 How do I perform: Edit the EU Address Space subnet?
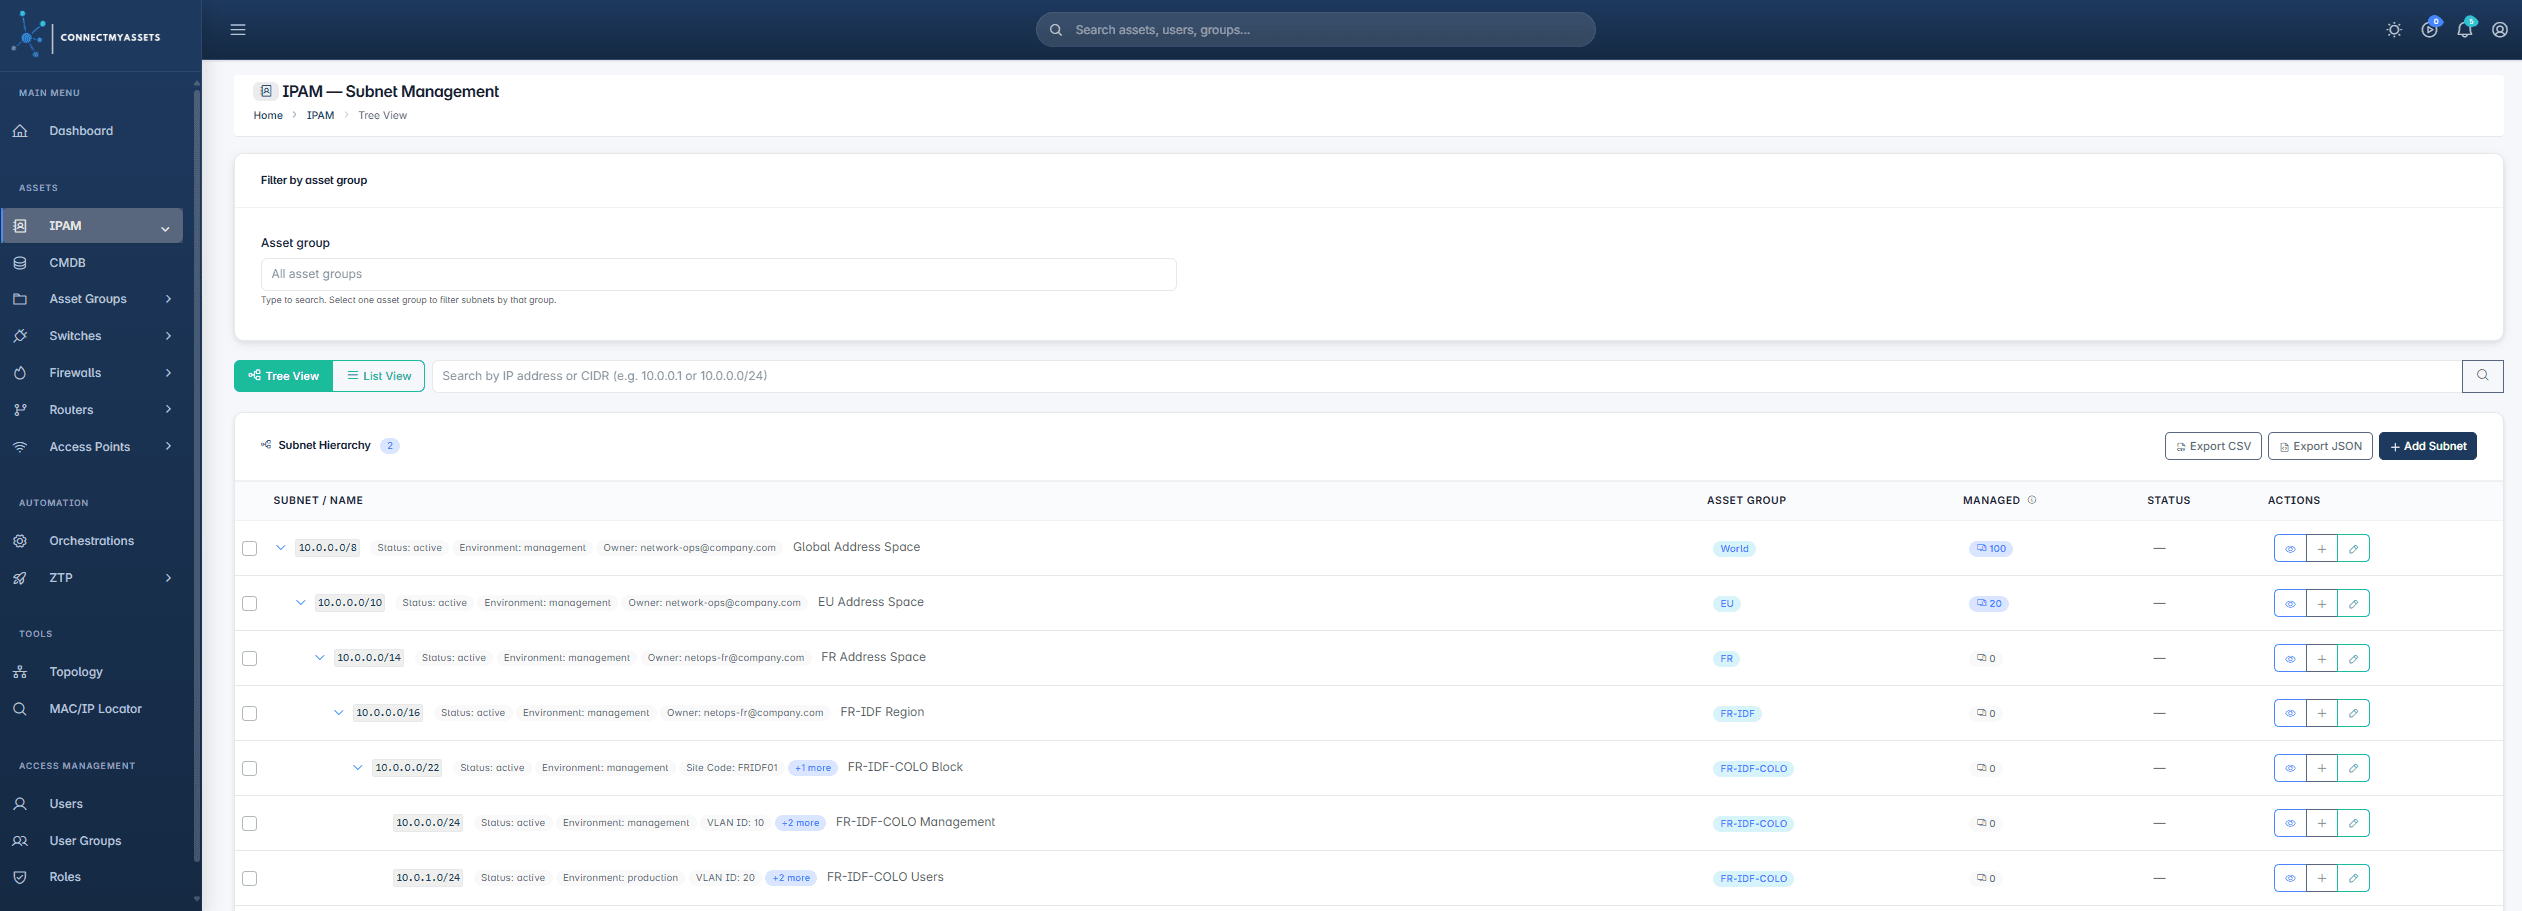point(2354,603)
